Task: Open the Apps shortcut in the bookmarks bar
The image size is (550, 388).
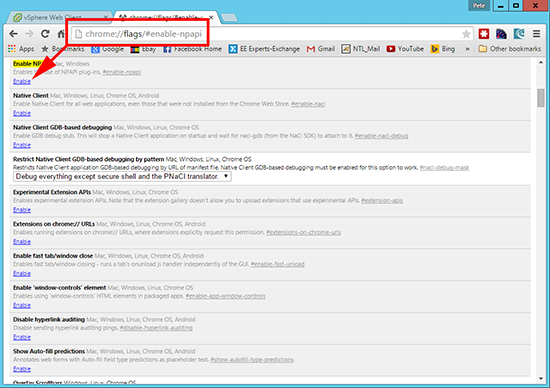Action: [x=21, y=49]
